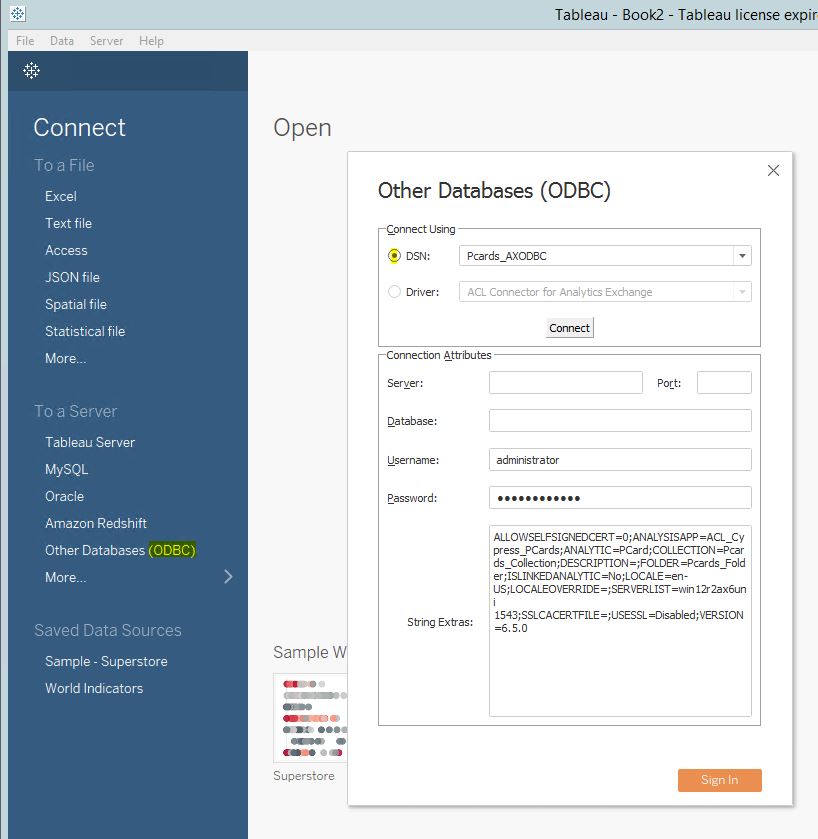Click the Tableau start page icon in sidebar
The image size is (818, 839).
[31, 71]
